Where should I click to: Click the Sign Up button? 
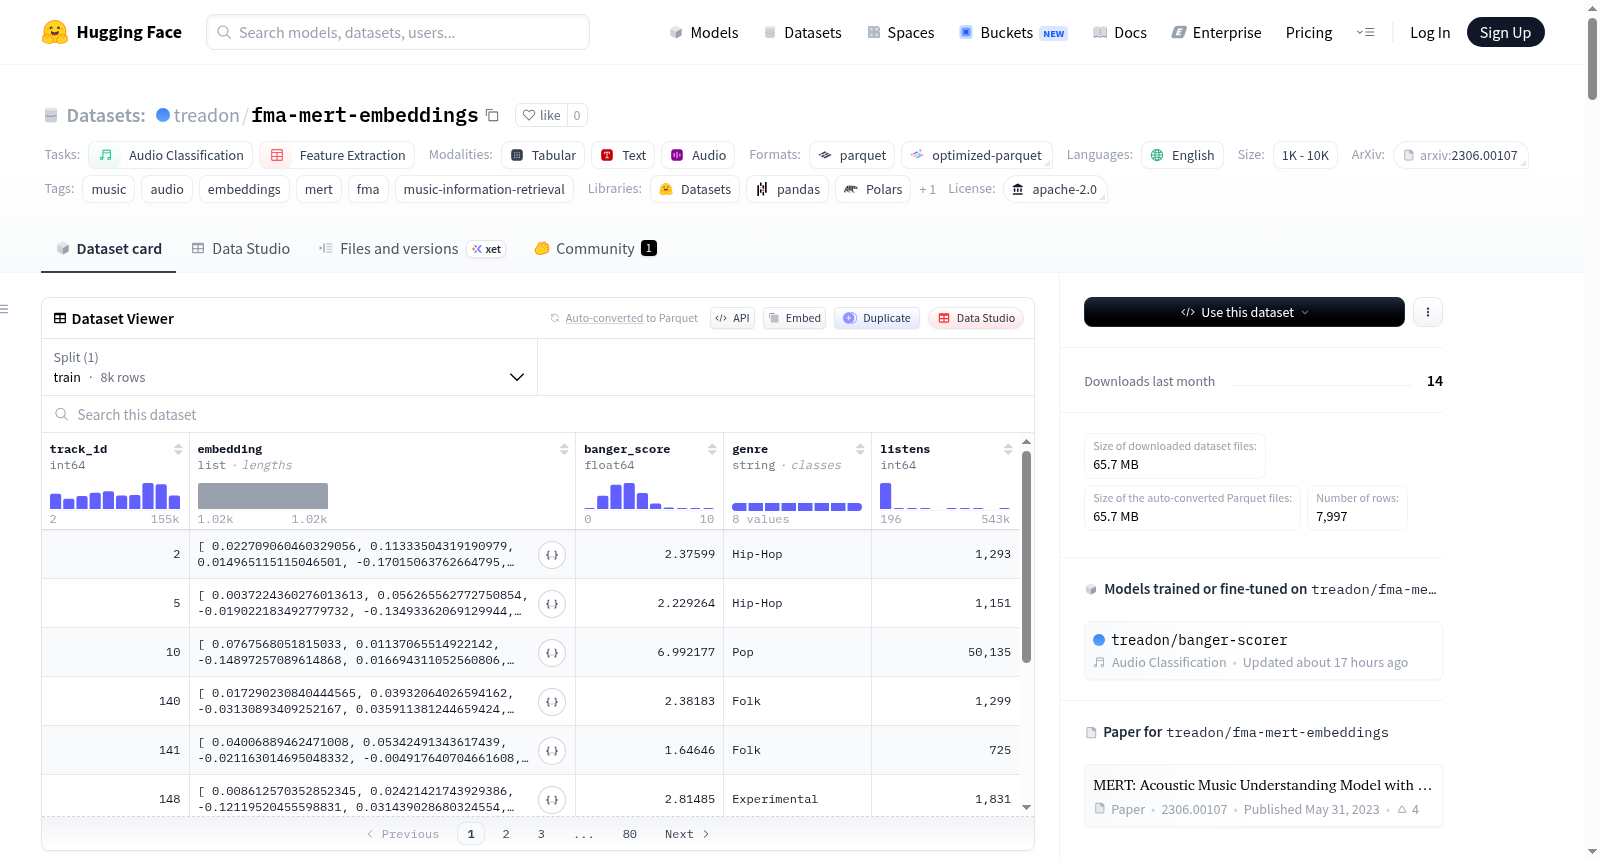click(x=1505, y=32)
